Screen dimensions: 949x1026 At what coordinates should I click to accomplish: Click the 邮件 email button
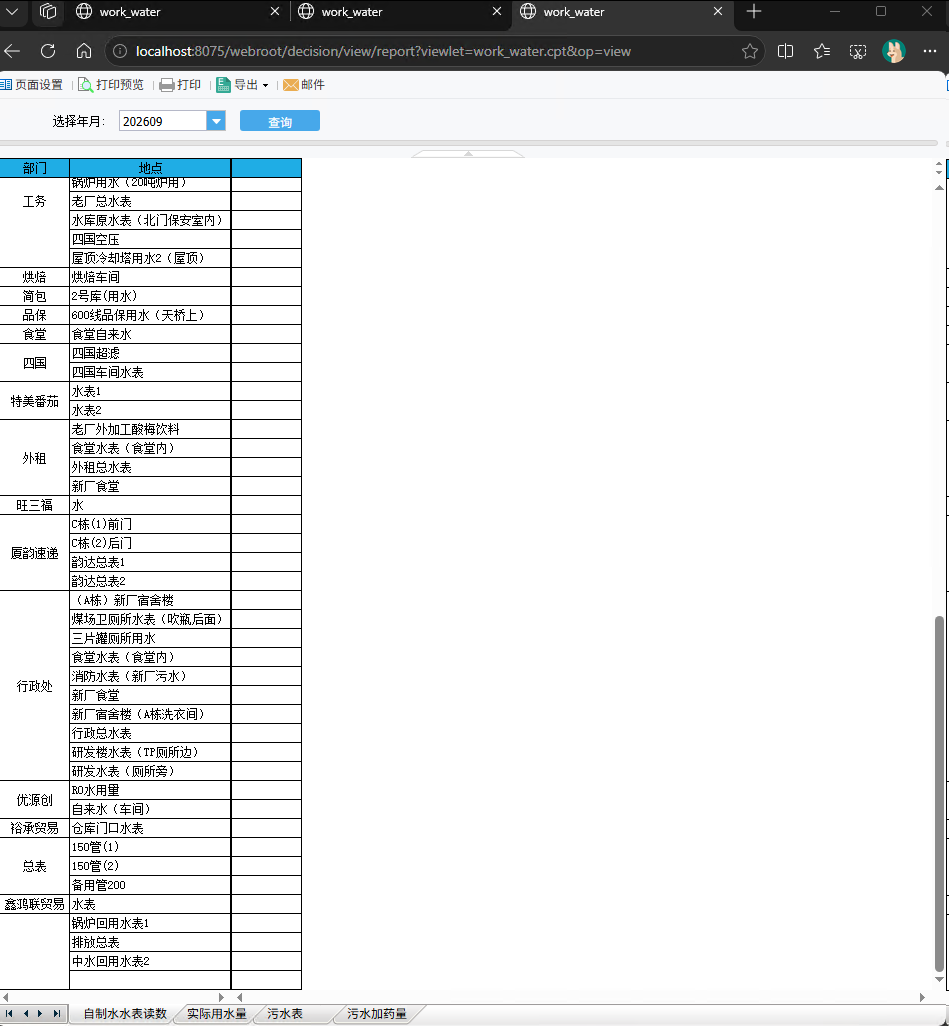coord(304,84)
